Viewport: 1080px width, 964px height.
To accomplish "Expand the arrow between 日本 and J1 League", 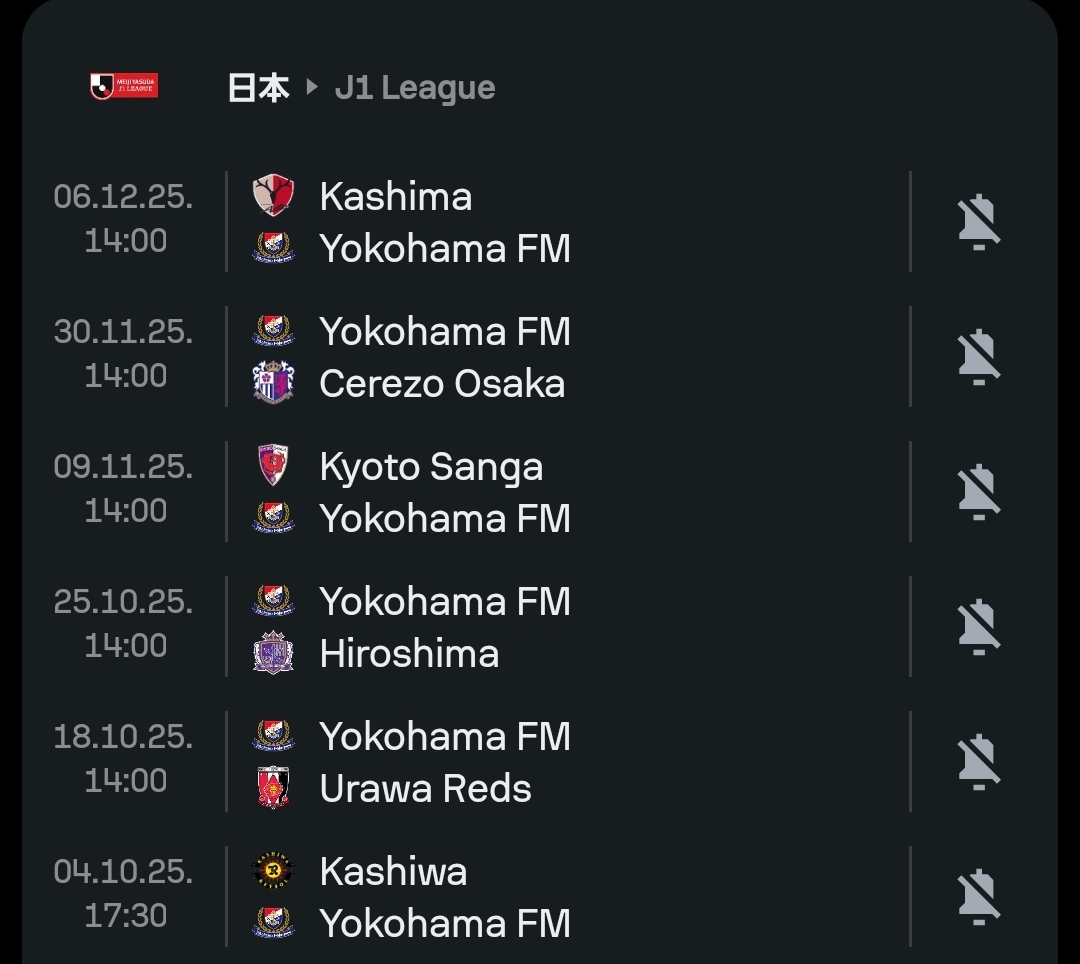I will point(312,88).
